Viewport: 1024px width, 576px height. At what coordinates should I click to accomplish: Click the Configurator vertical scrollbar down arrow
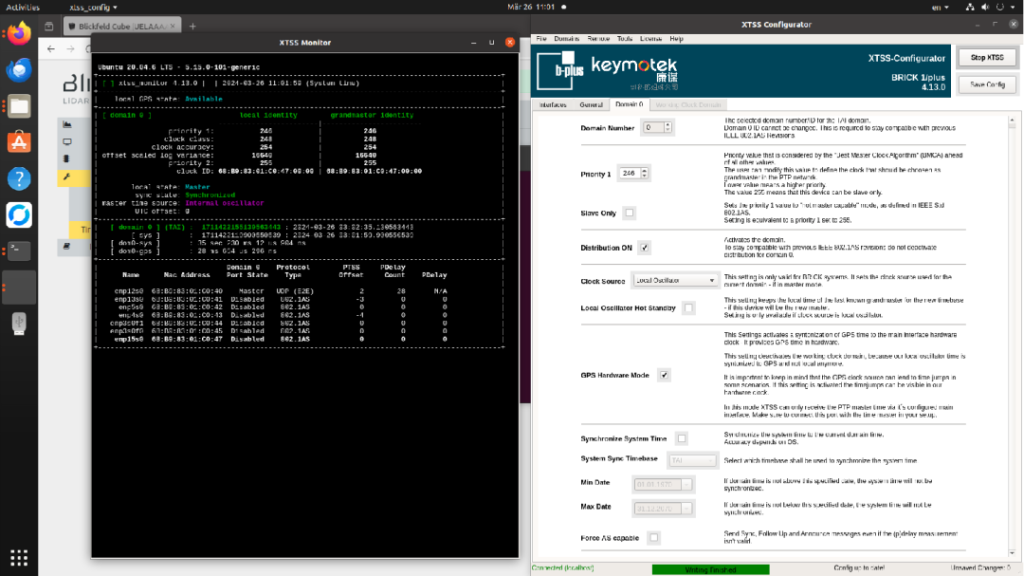pyautogui.click(x=1012, y=554)
